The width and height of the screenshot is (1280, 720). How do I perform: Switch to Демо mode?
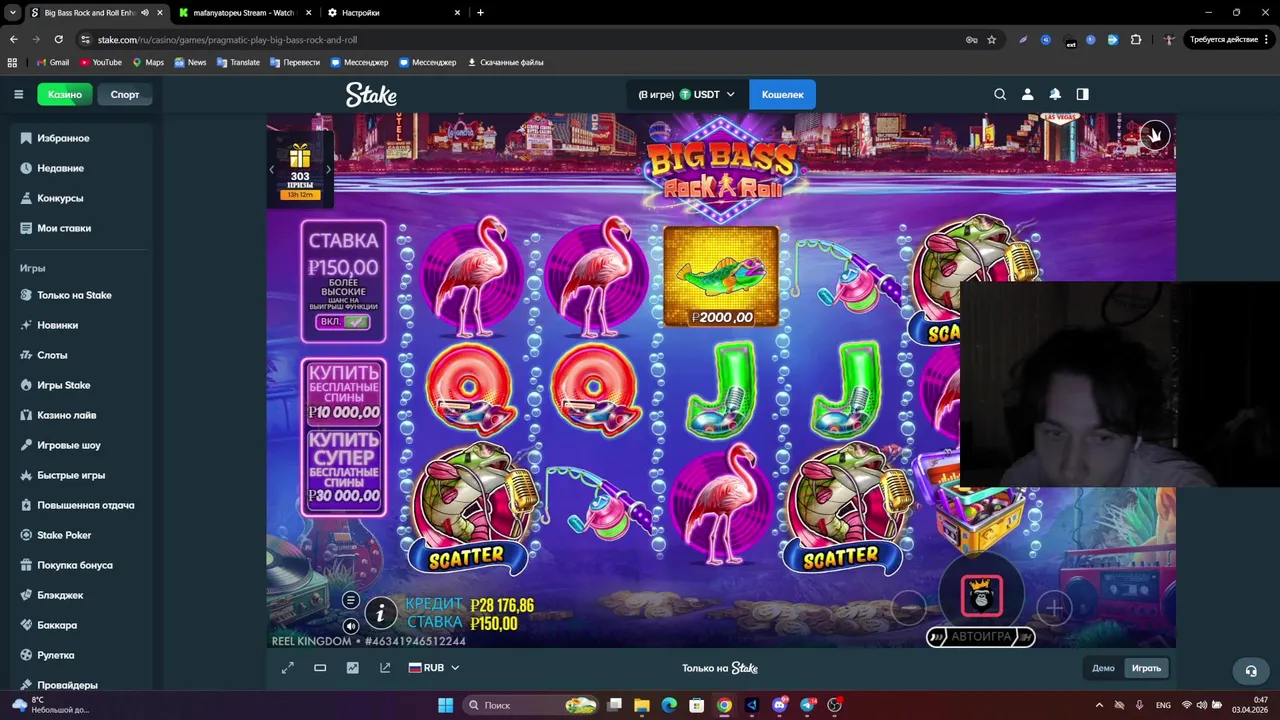pyautogui.click(x=1103, y=668)
